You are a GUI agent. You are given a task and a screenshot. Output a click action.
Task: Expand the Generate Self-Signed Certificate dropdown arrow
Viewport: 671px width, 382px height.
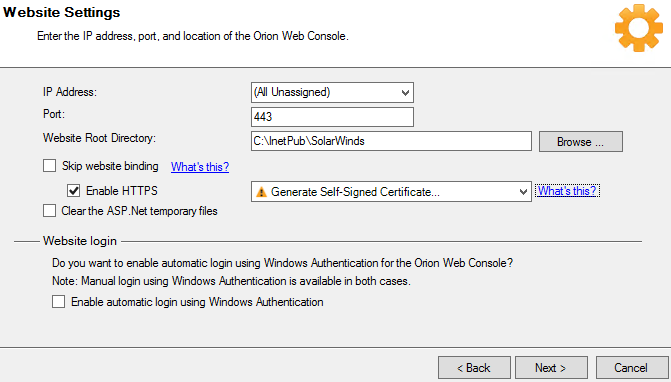523,192
